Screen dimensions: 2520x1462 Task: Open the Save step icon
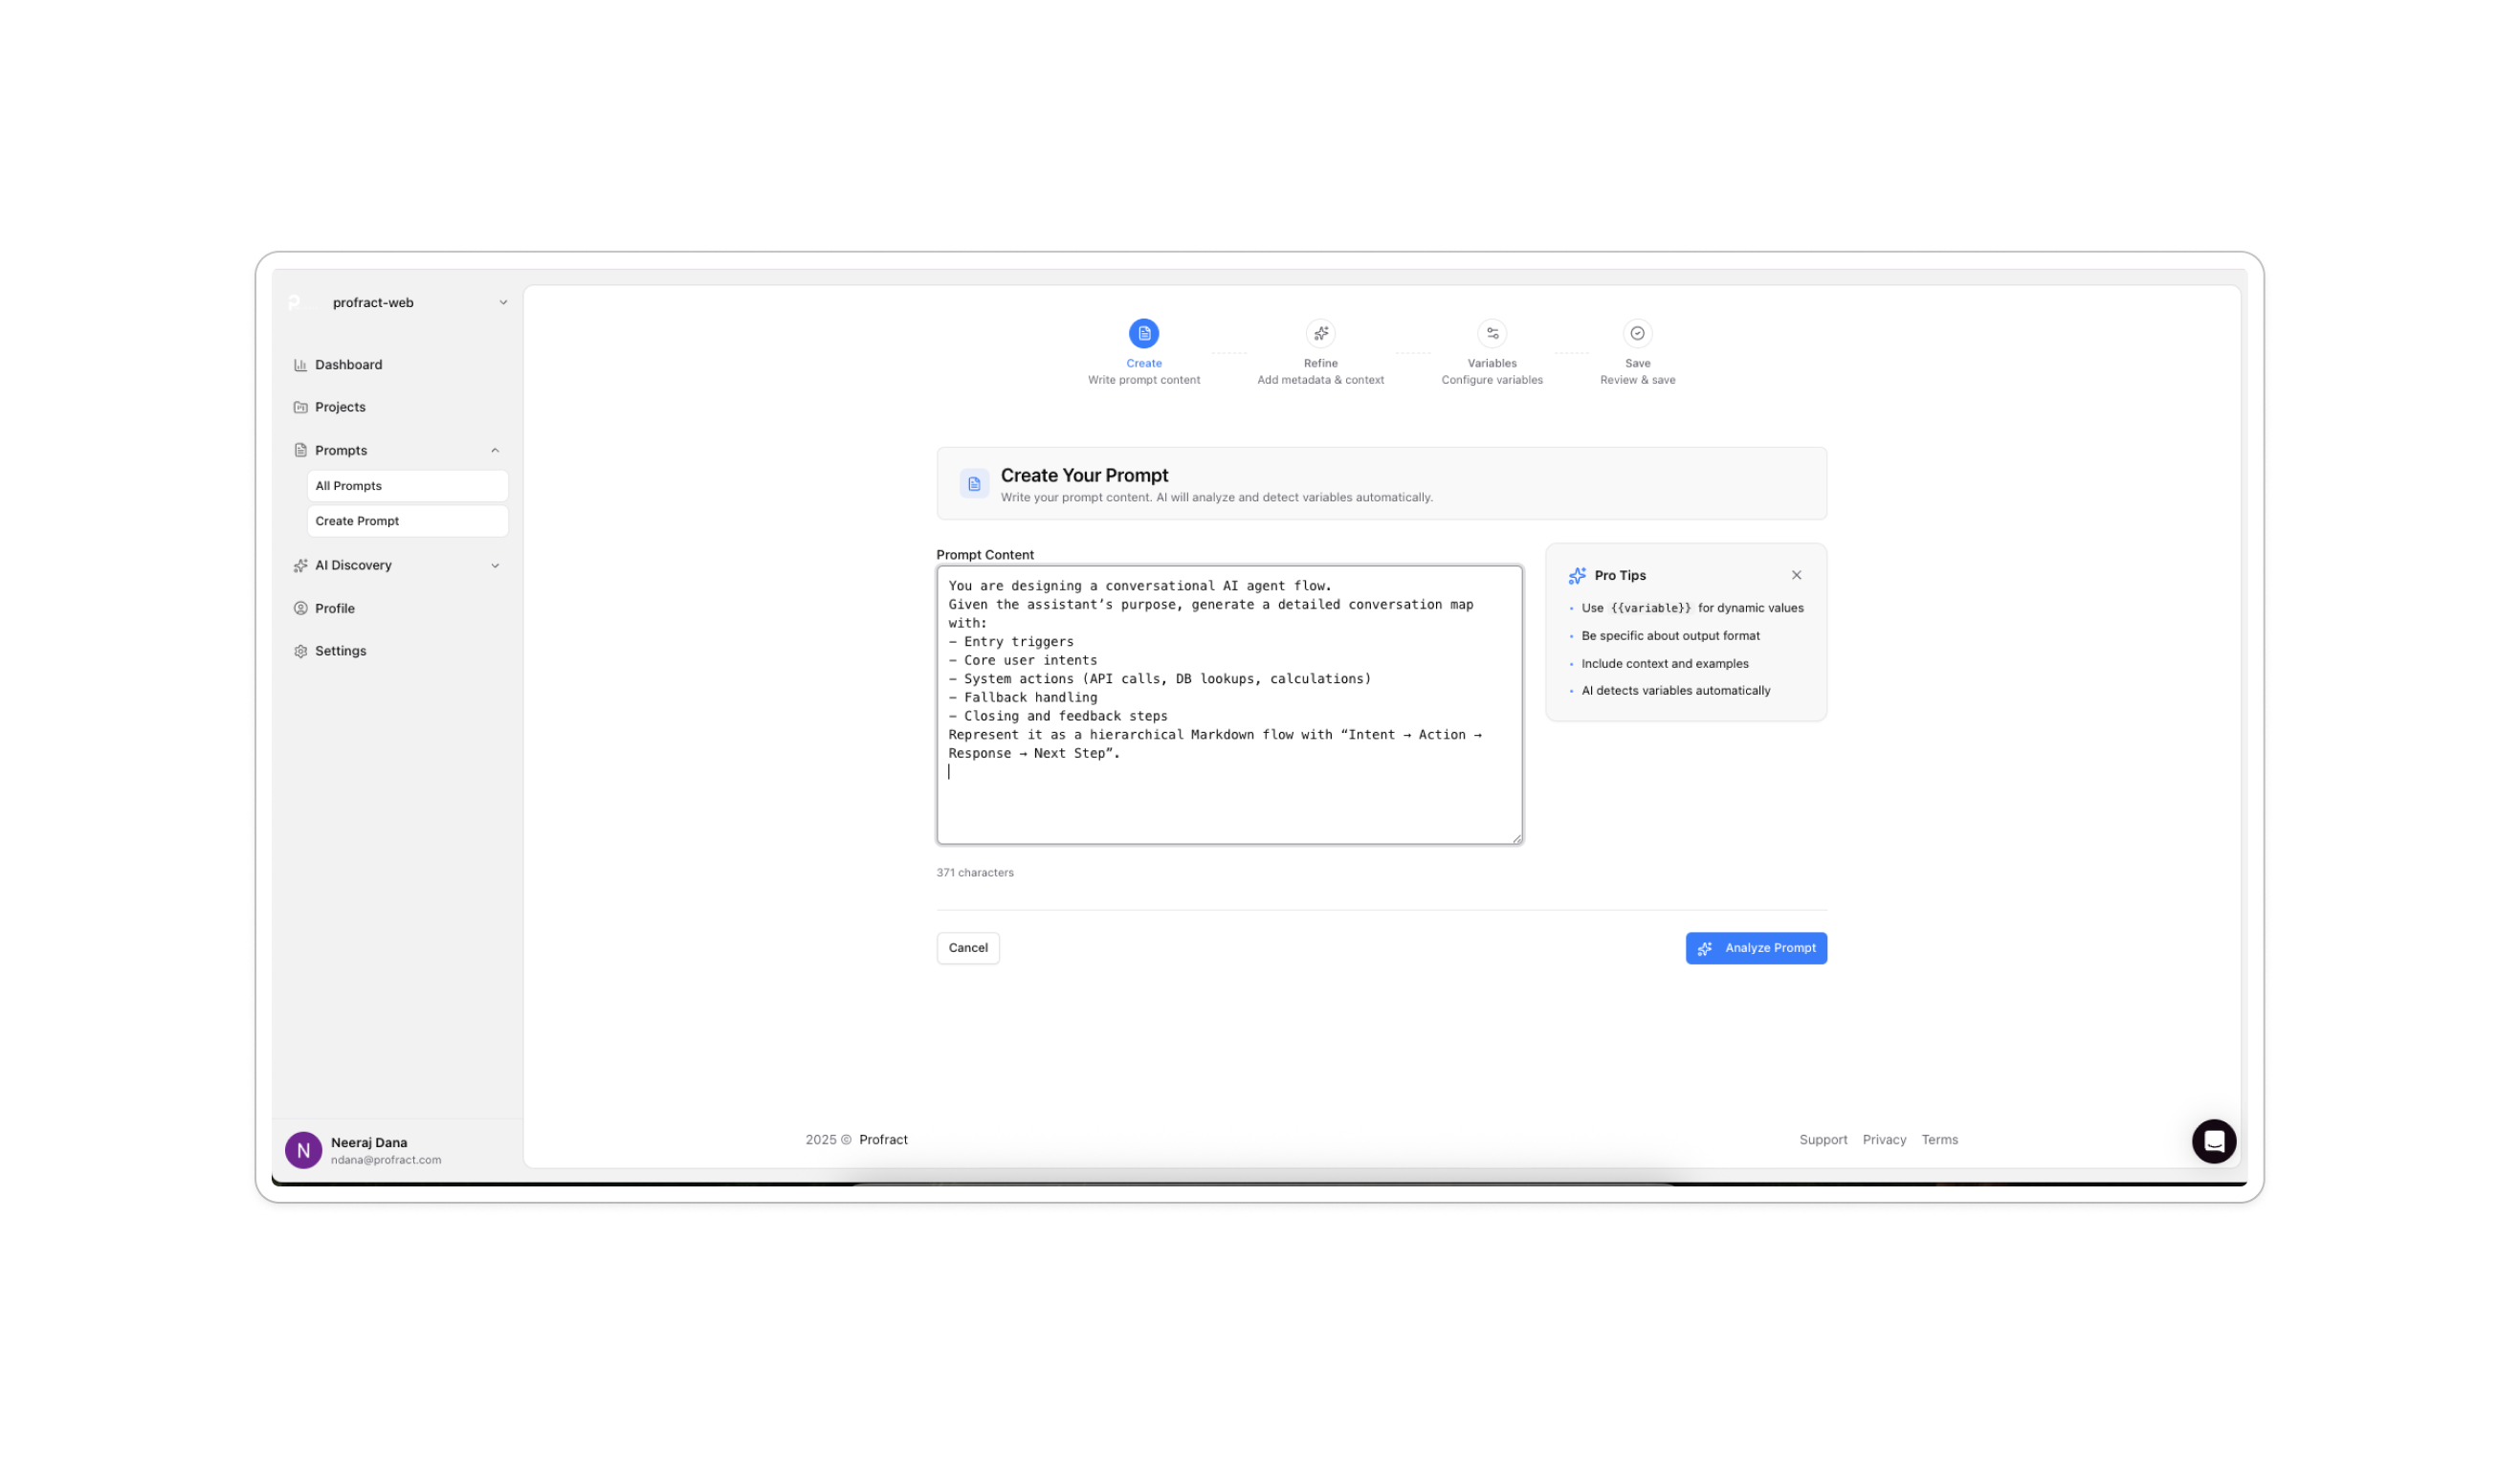(x=1637, y=334)
